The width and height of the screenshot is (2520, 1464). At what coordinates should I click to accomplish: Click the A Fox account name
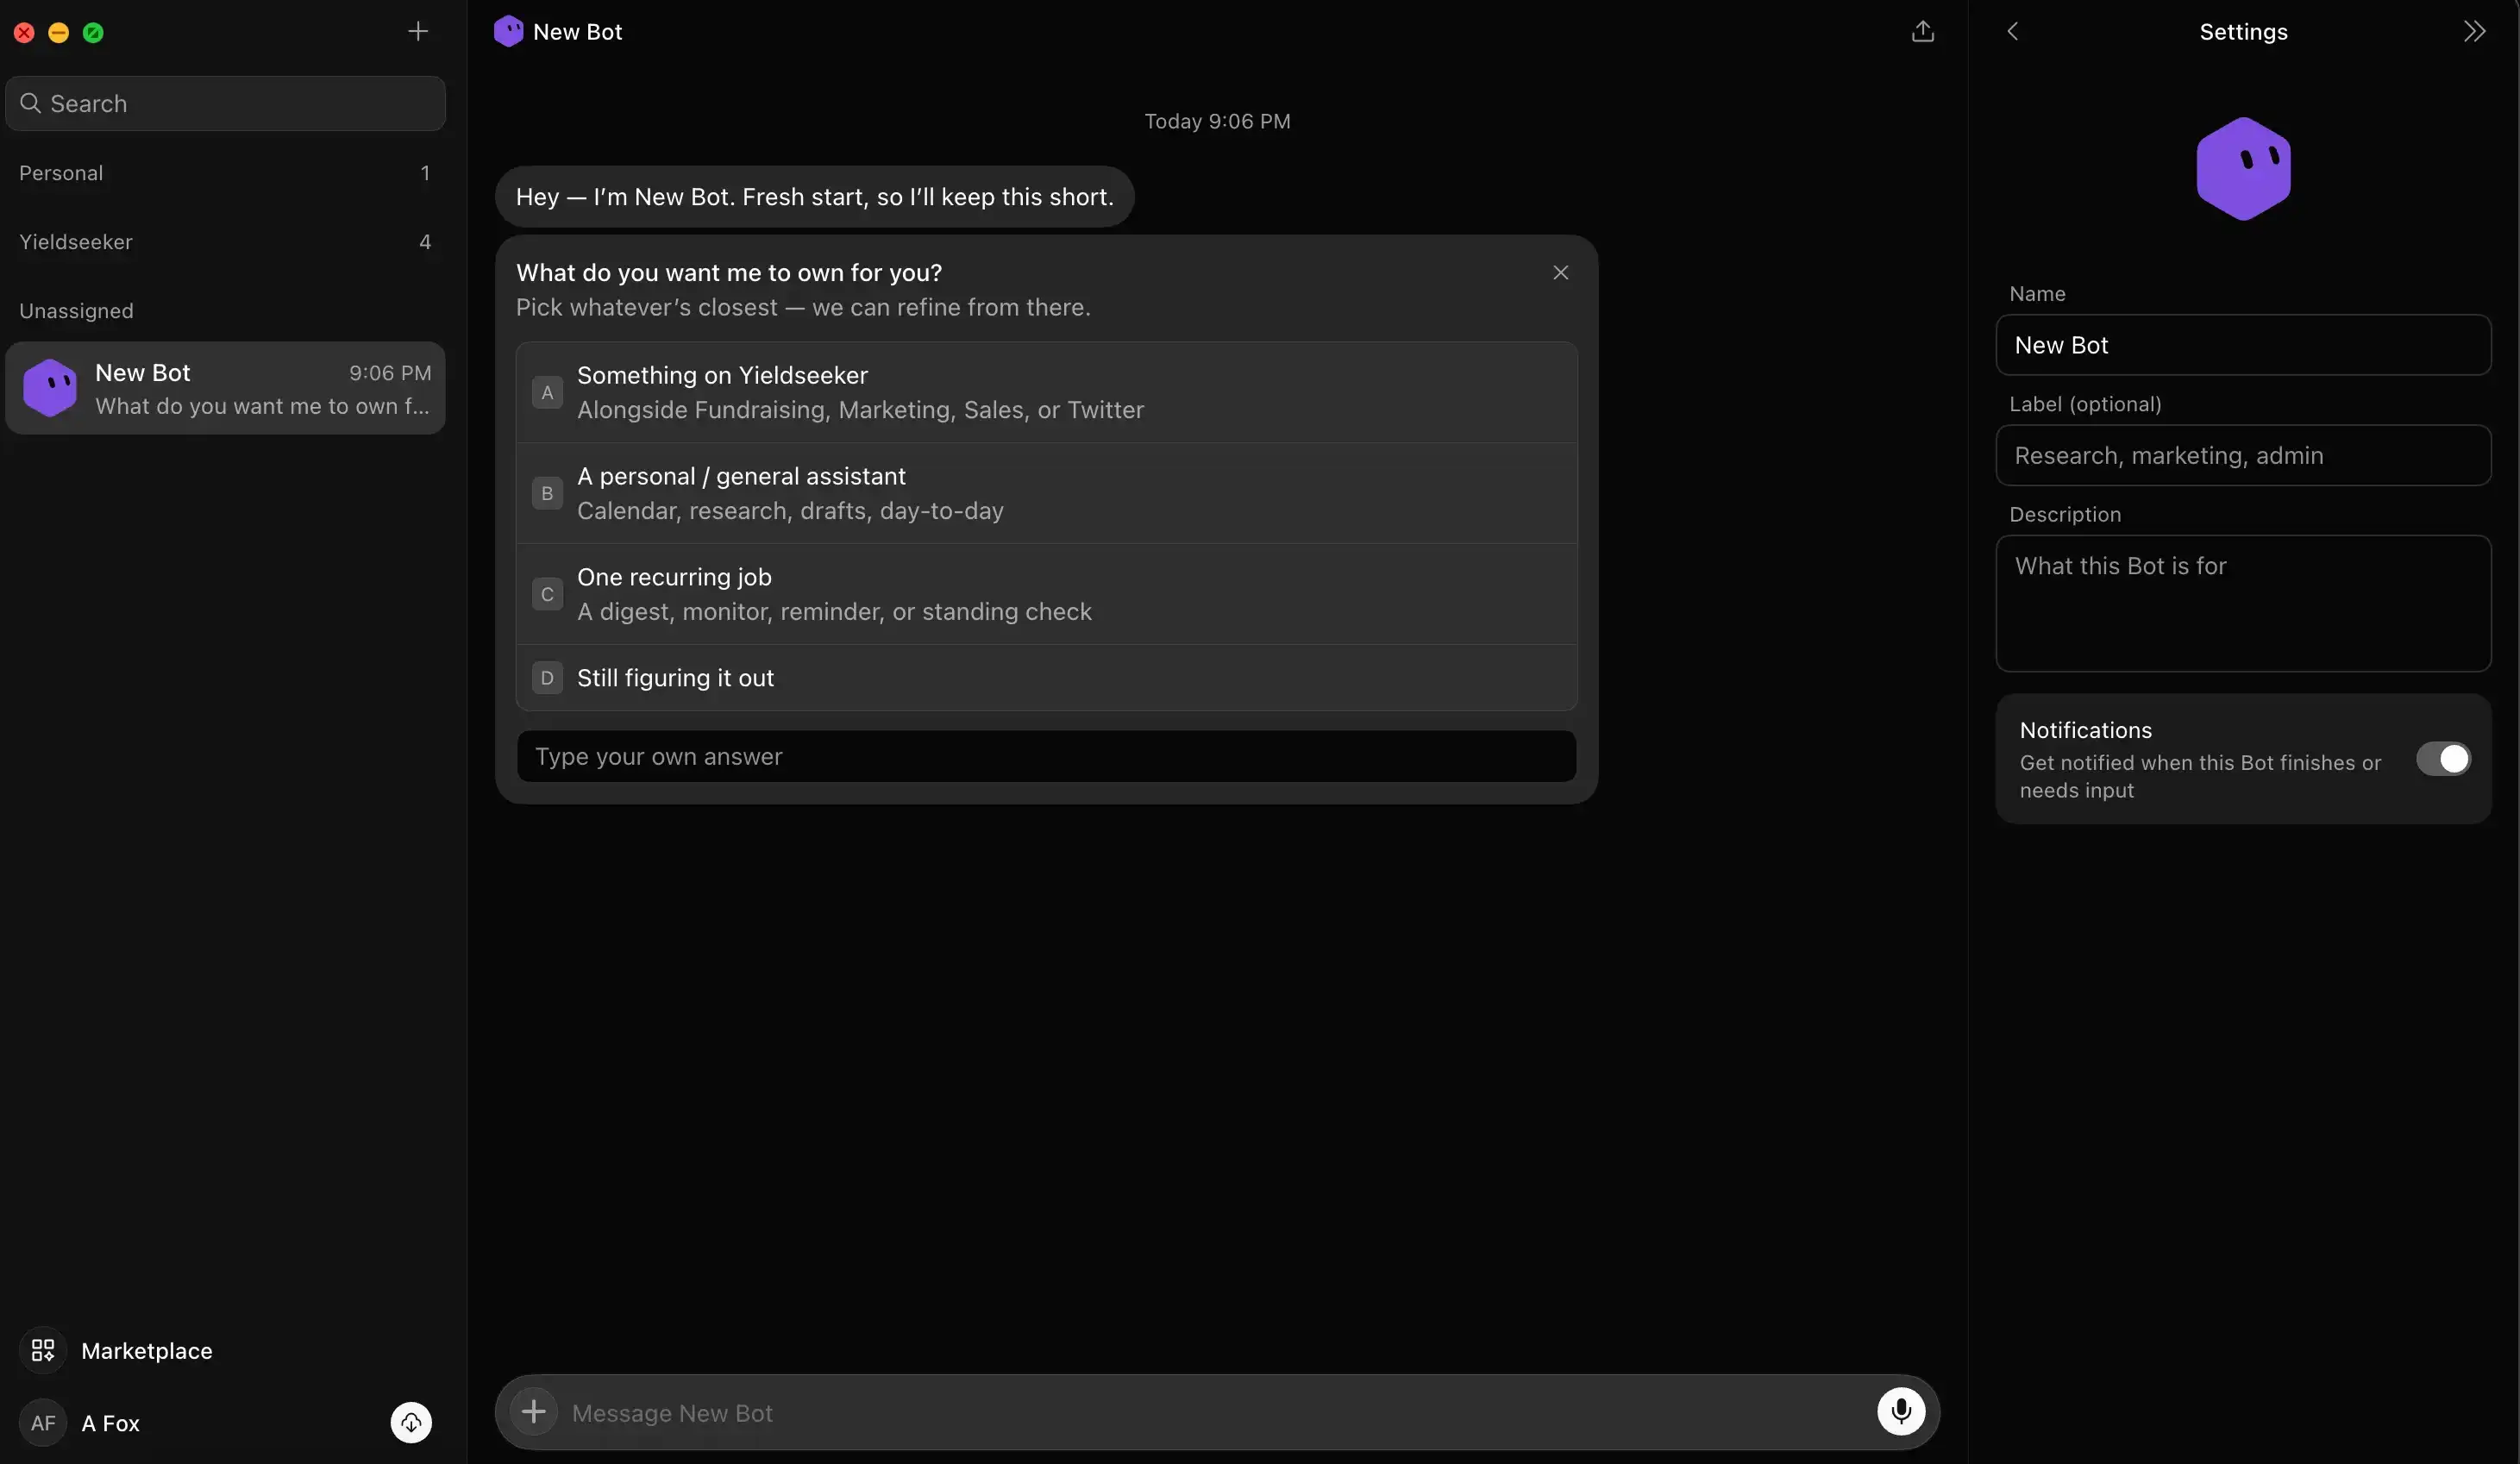tap(110, 1423)
